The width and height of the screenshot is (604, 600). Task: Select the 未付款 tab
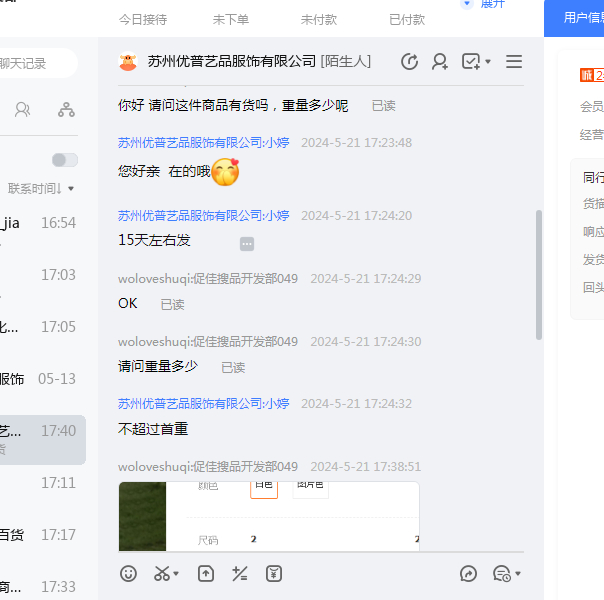point(319,19)
